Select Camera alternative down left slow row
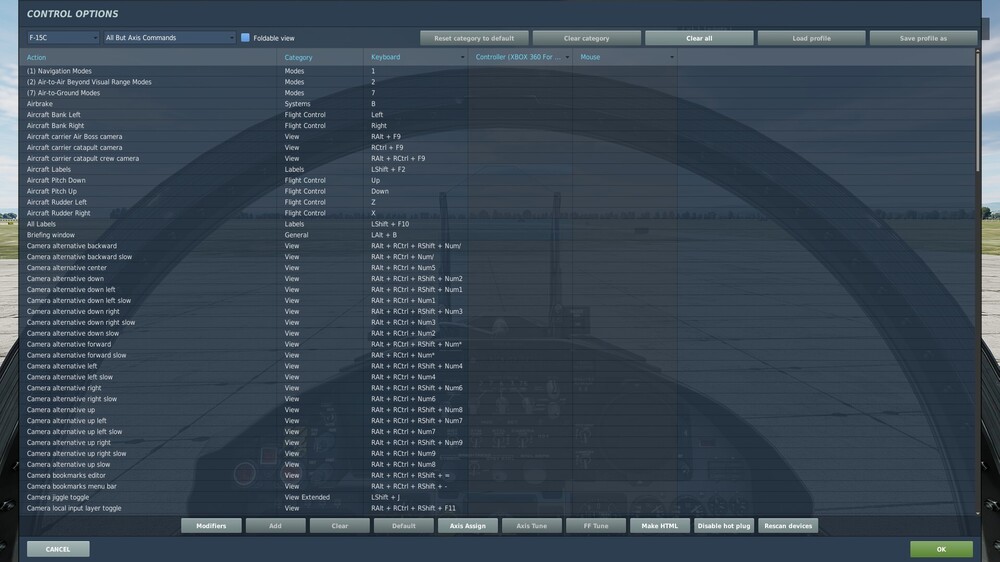This screenshot has width=1000, height=562. pyautogui.click(x=498, y=300)
